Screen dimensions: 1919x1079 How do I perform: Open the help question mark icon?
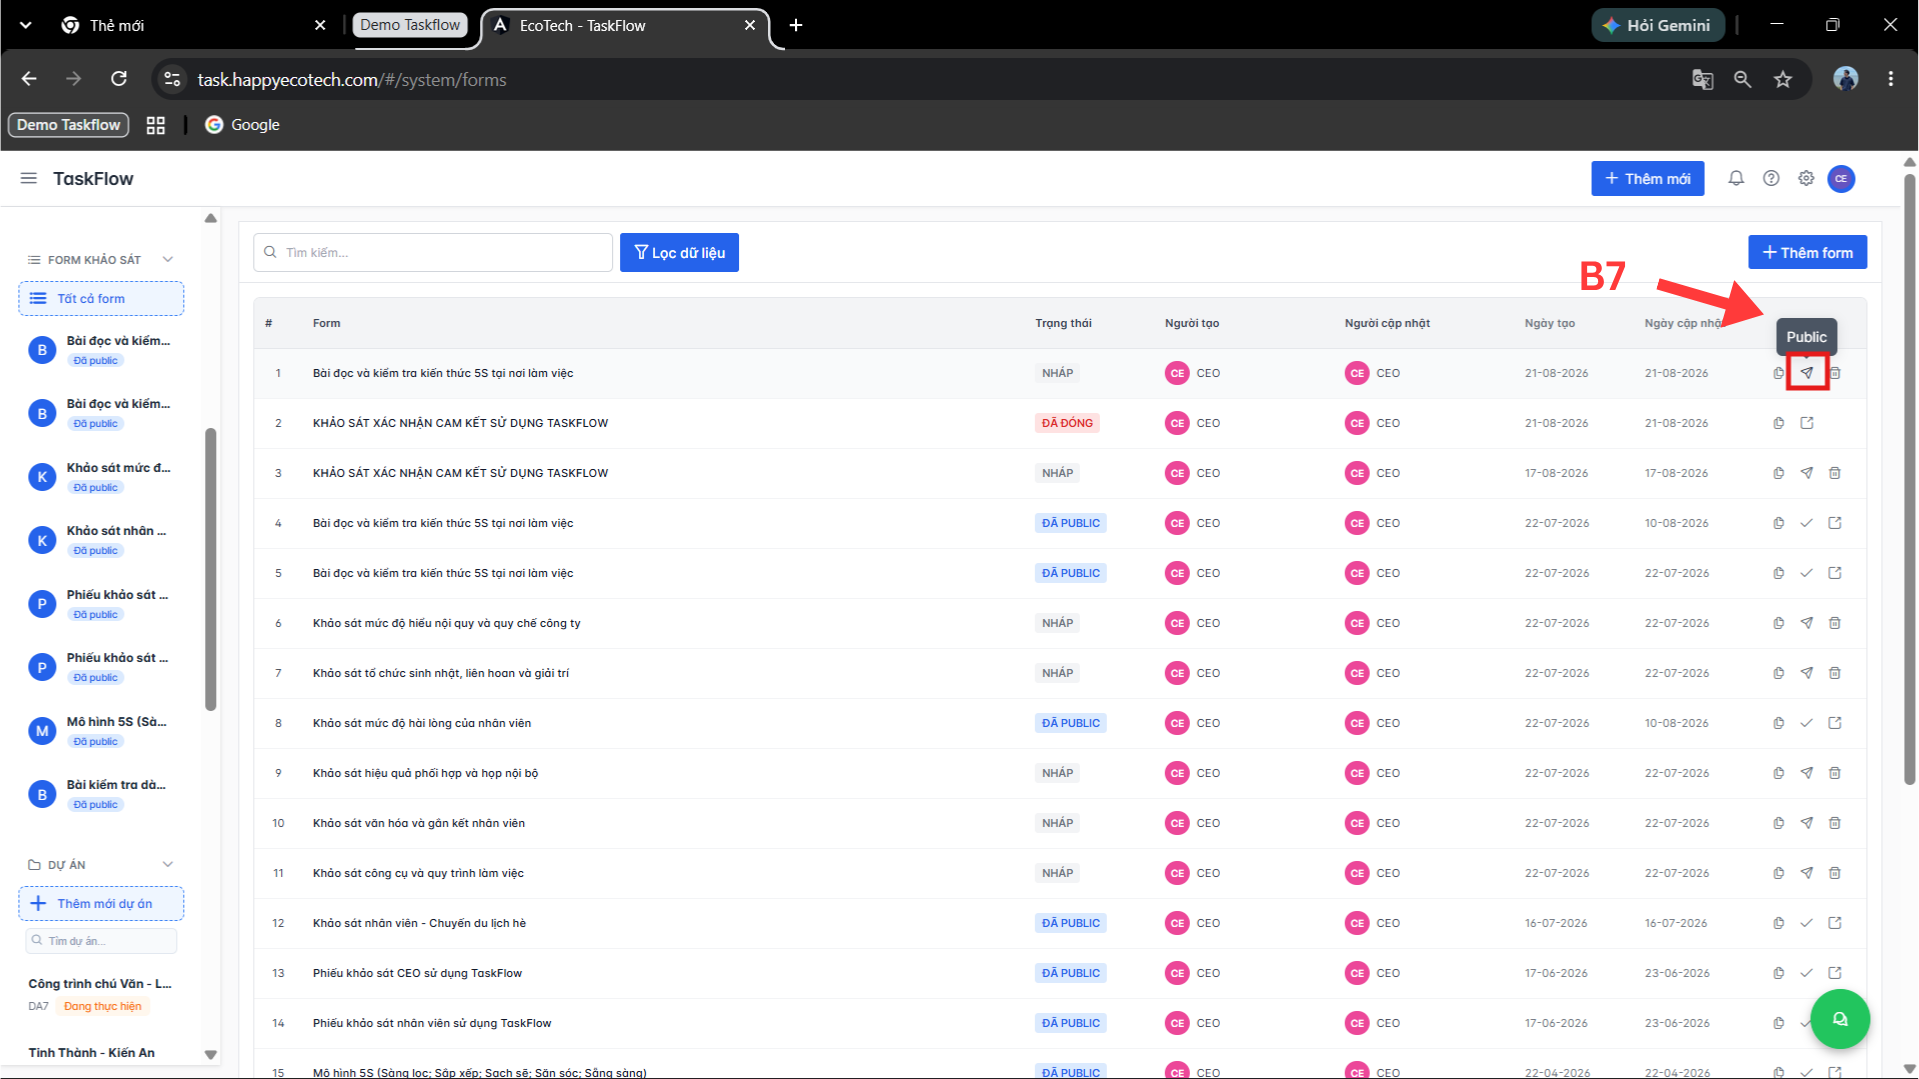click(x=1771, y=178)
